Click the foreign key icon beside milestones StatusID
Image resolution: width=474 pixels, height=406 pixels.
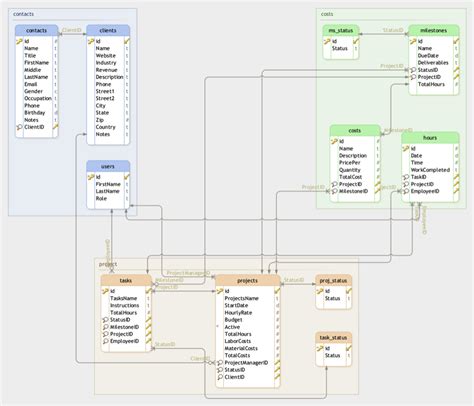click(x=413, y=70)
